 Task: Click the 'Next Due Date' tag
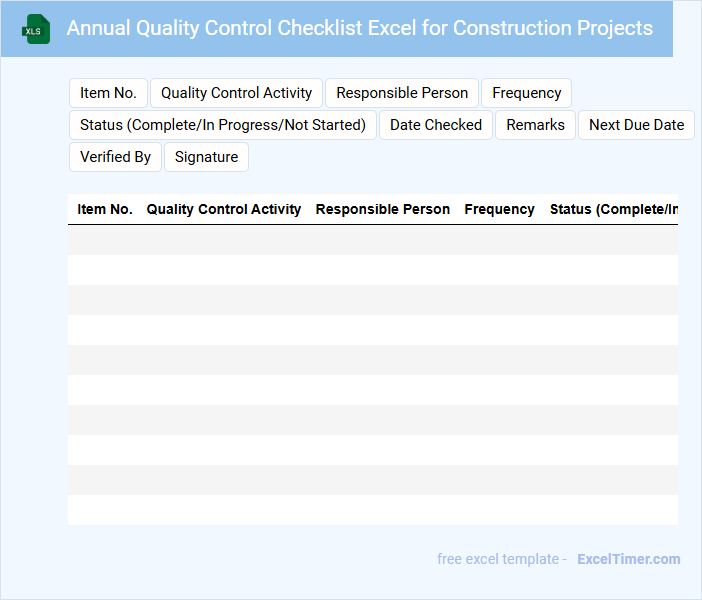(636, 125)
